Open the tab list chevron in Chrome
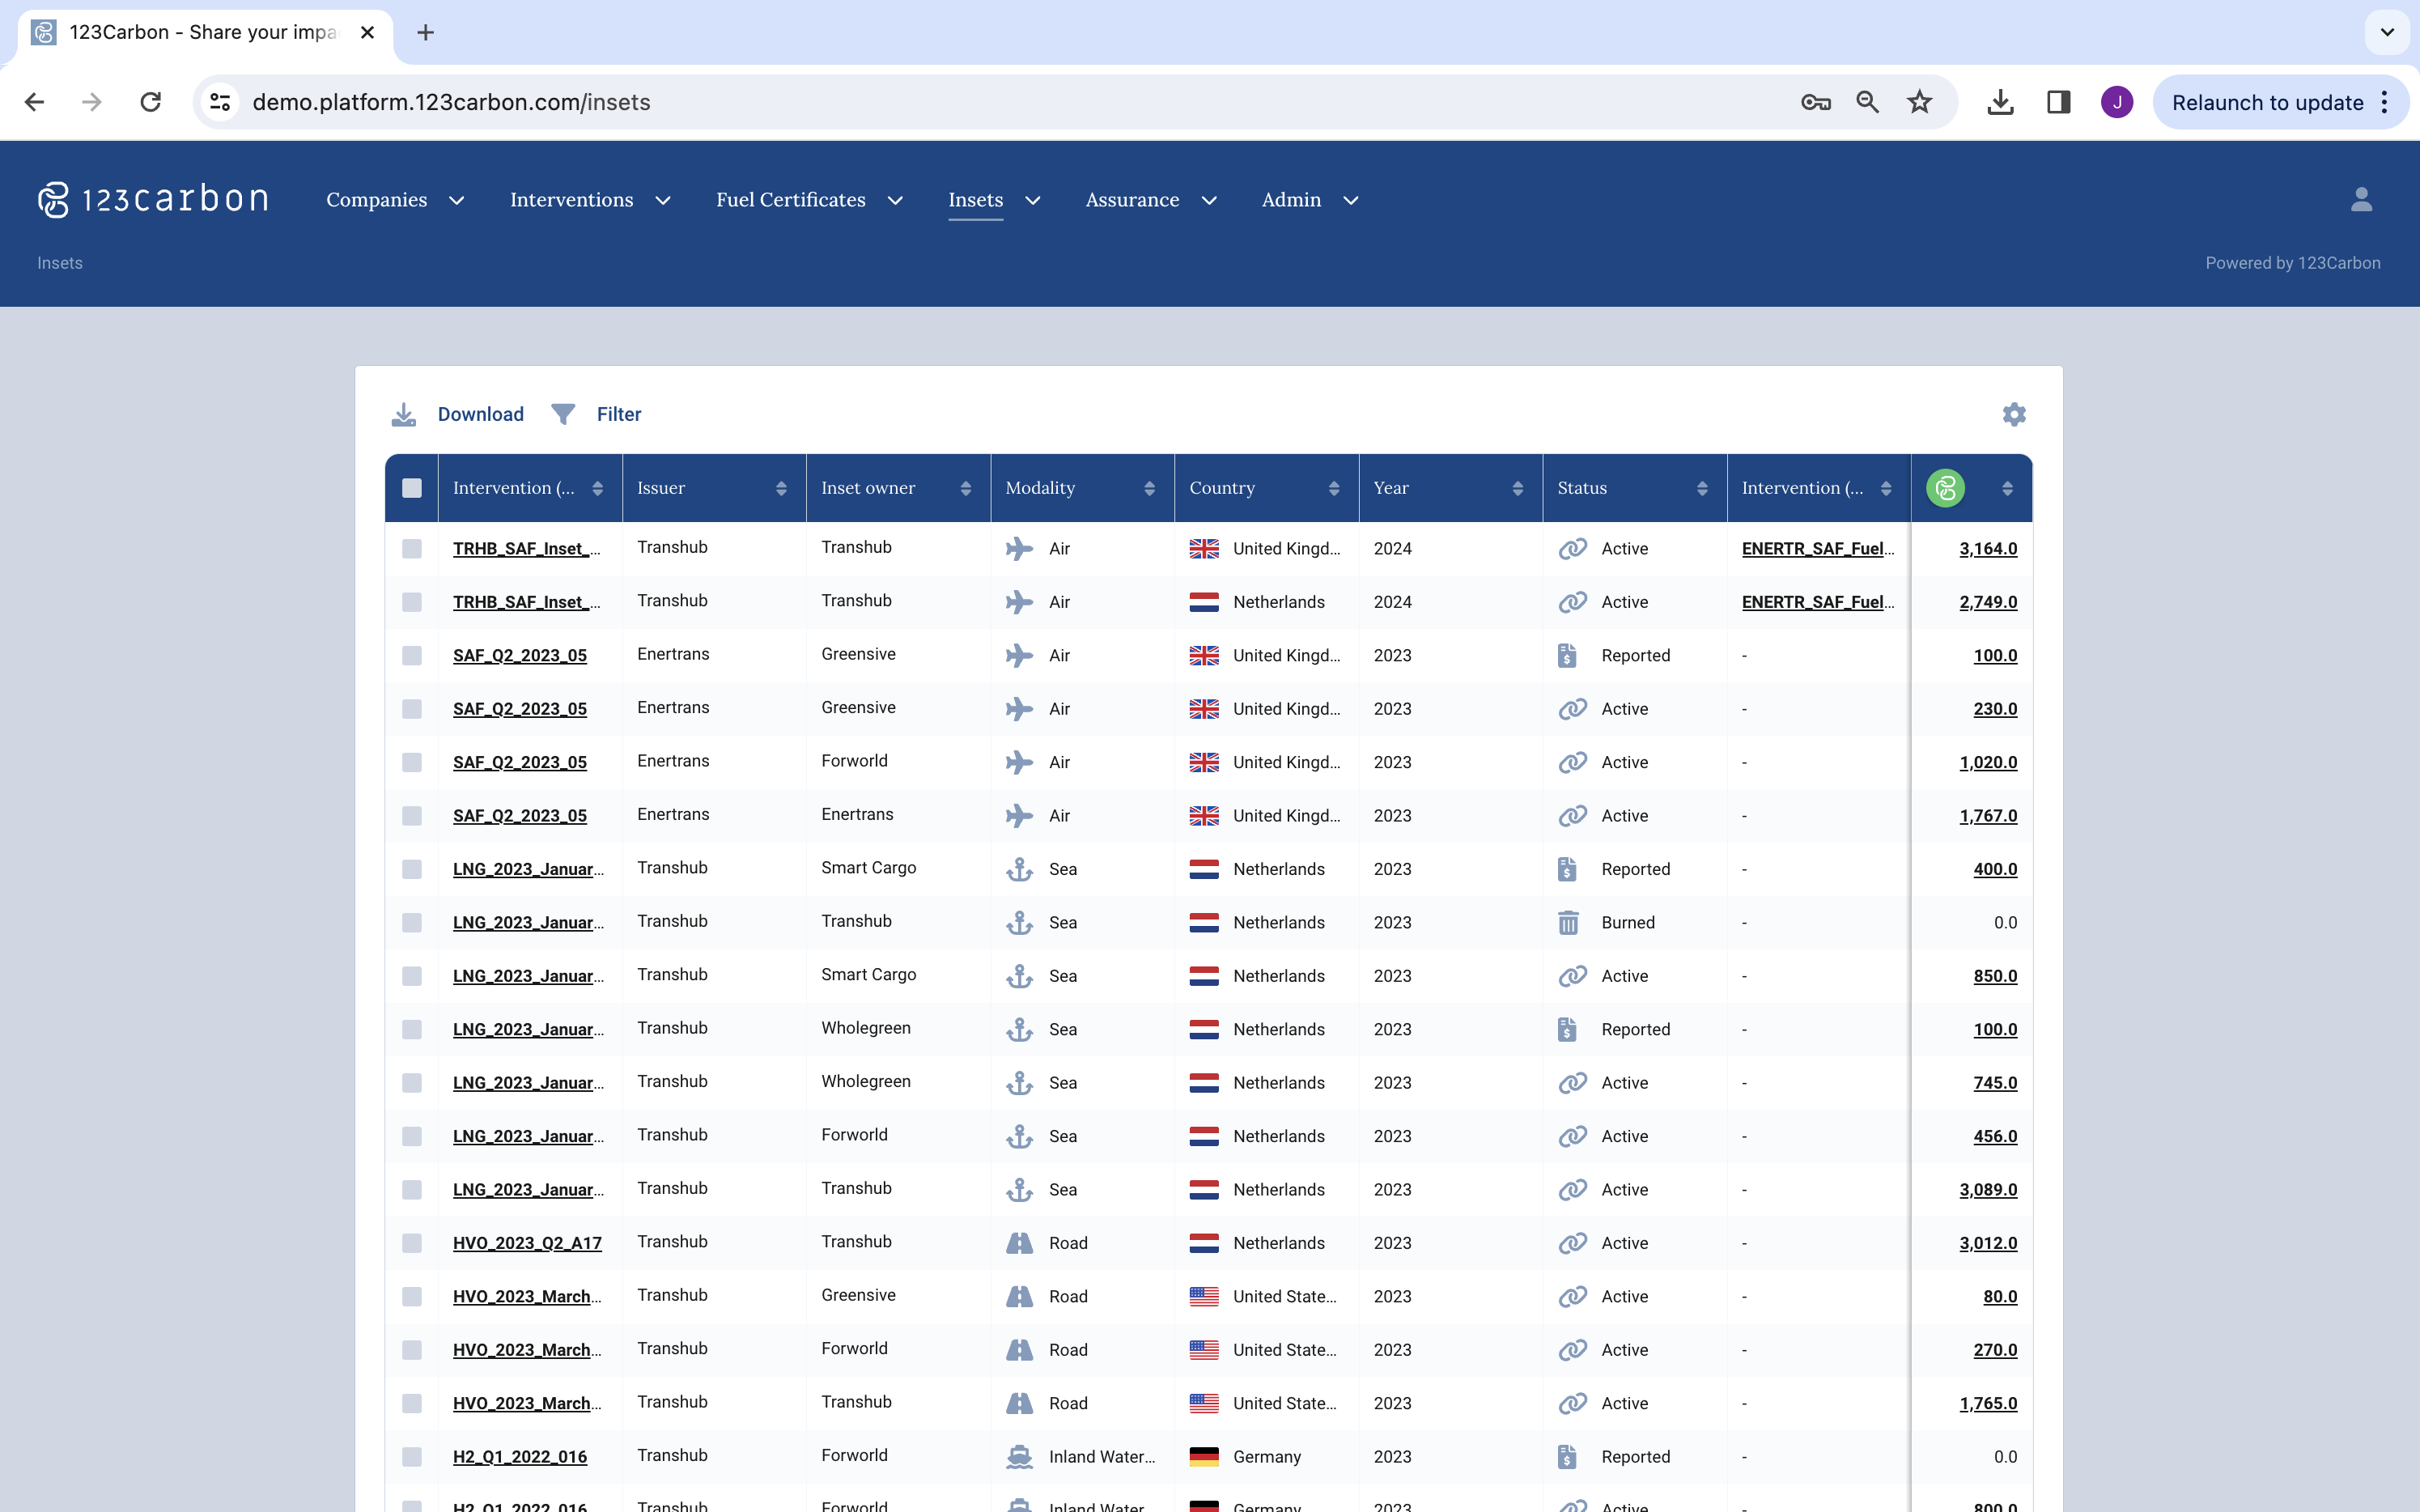The height and width of the screenshot is (1512, 2420). click(2387, 32)
